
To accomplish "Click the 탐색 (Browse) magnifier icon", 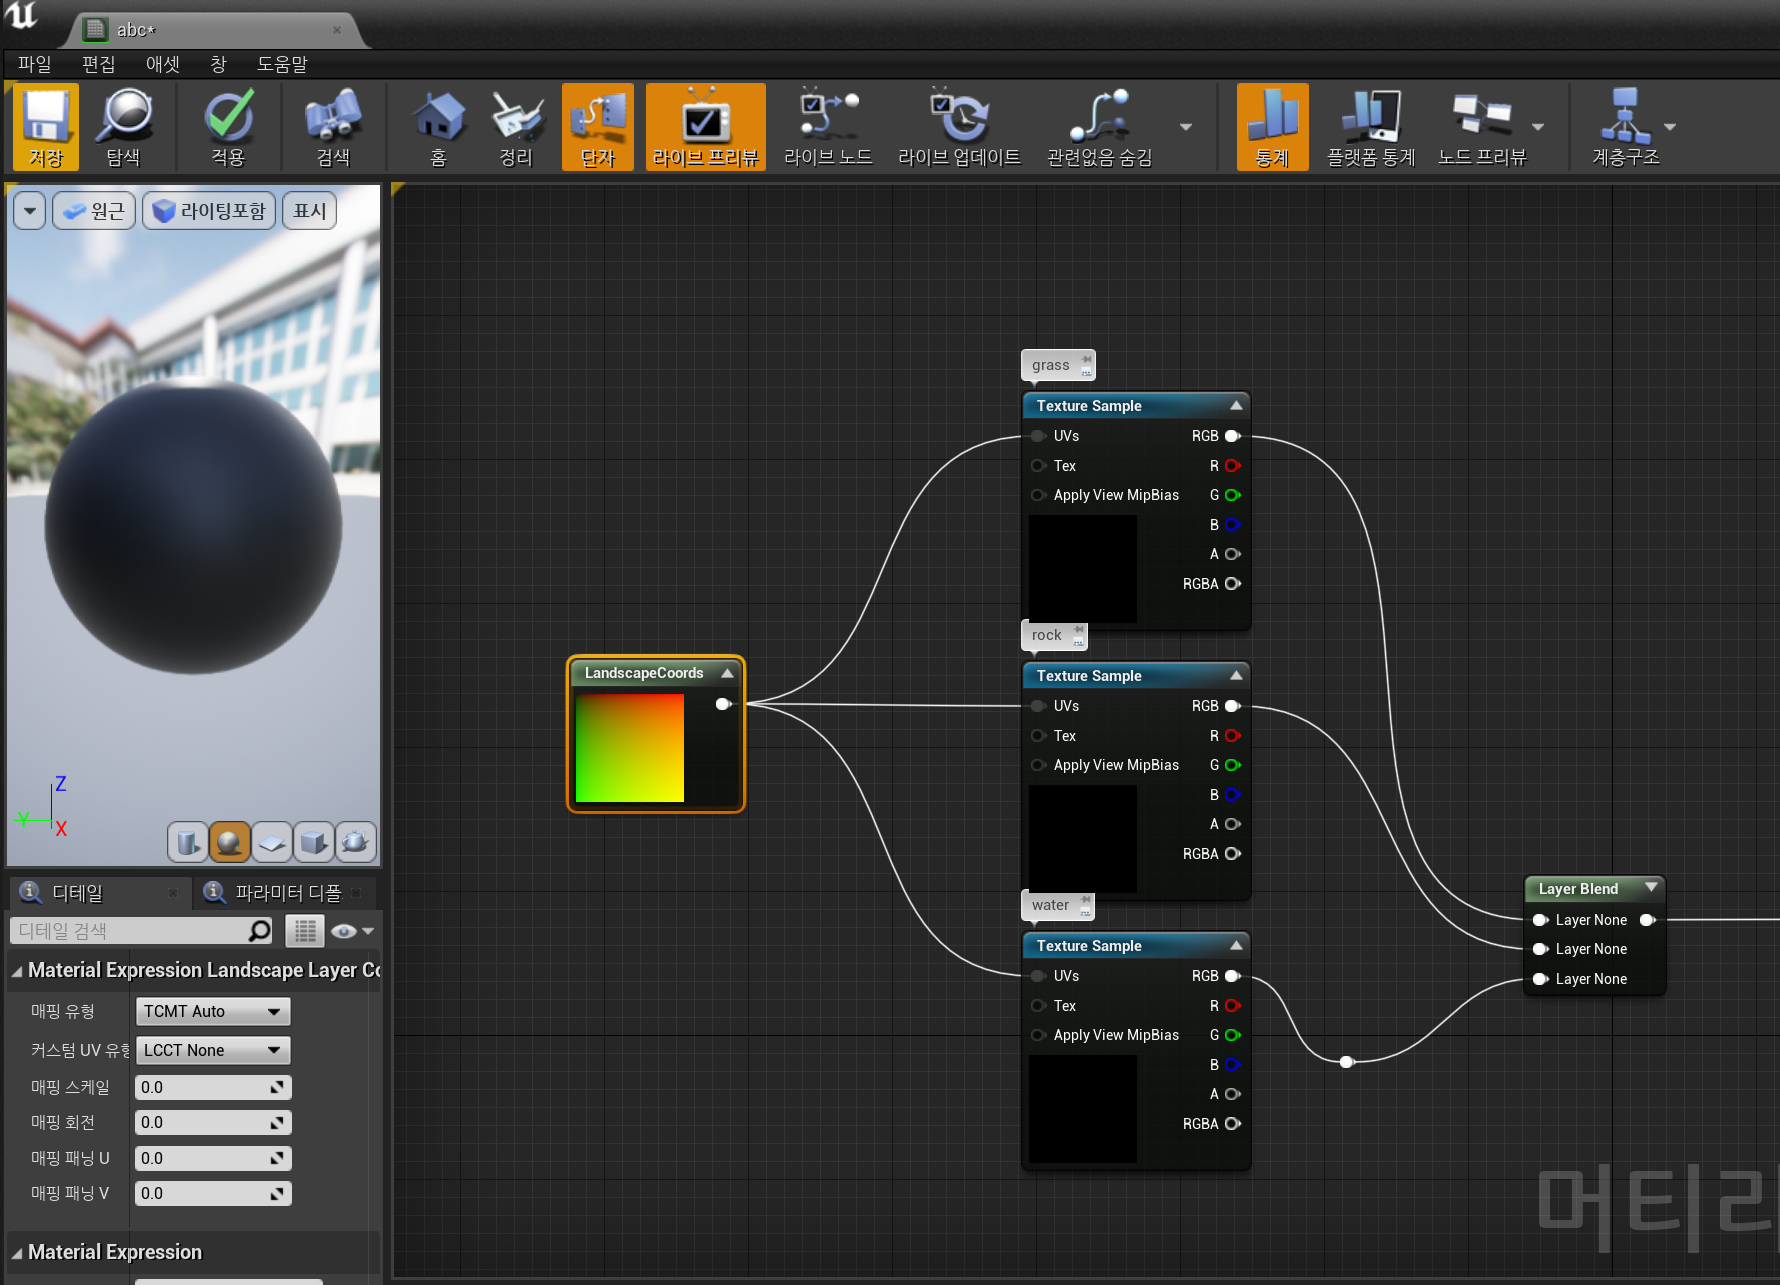I will pyautogui.click(x=123, y=126).
